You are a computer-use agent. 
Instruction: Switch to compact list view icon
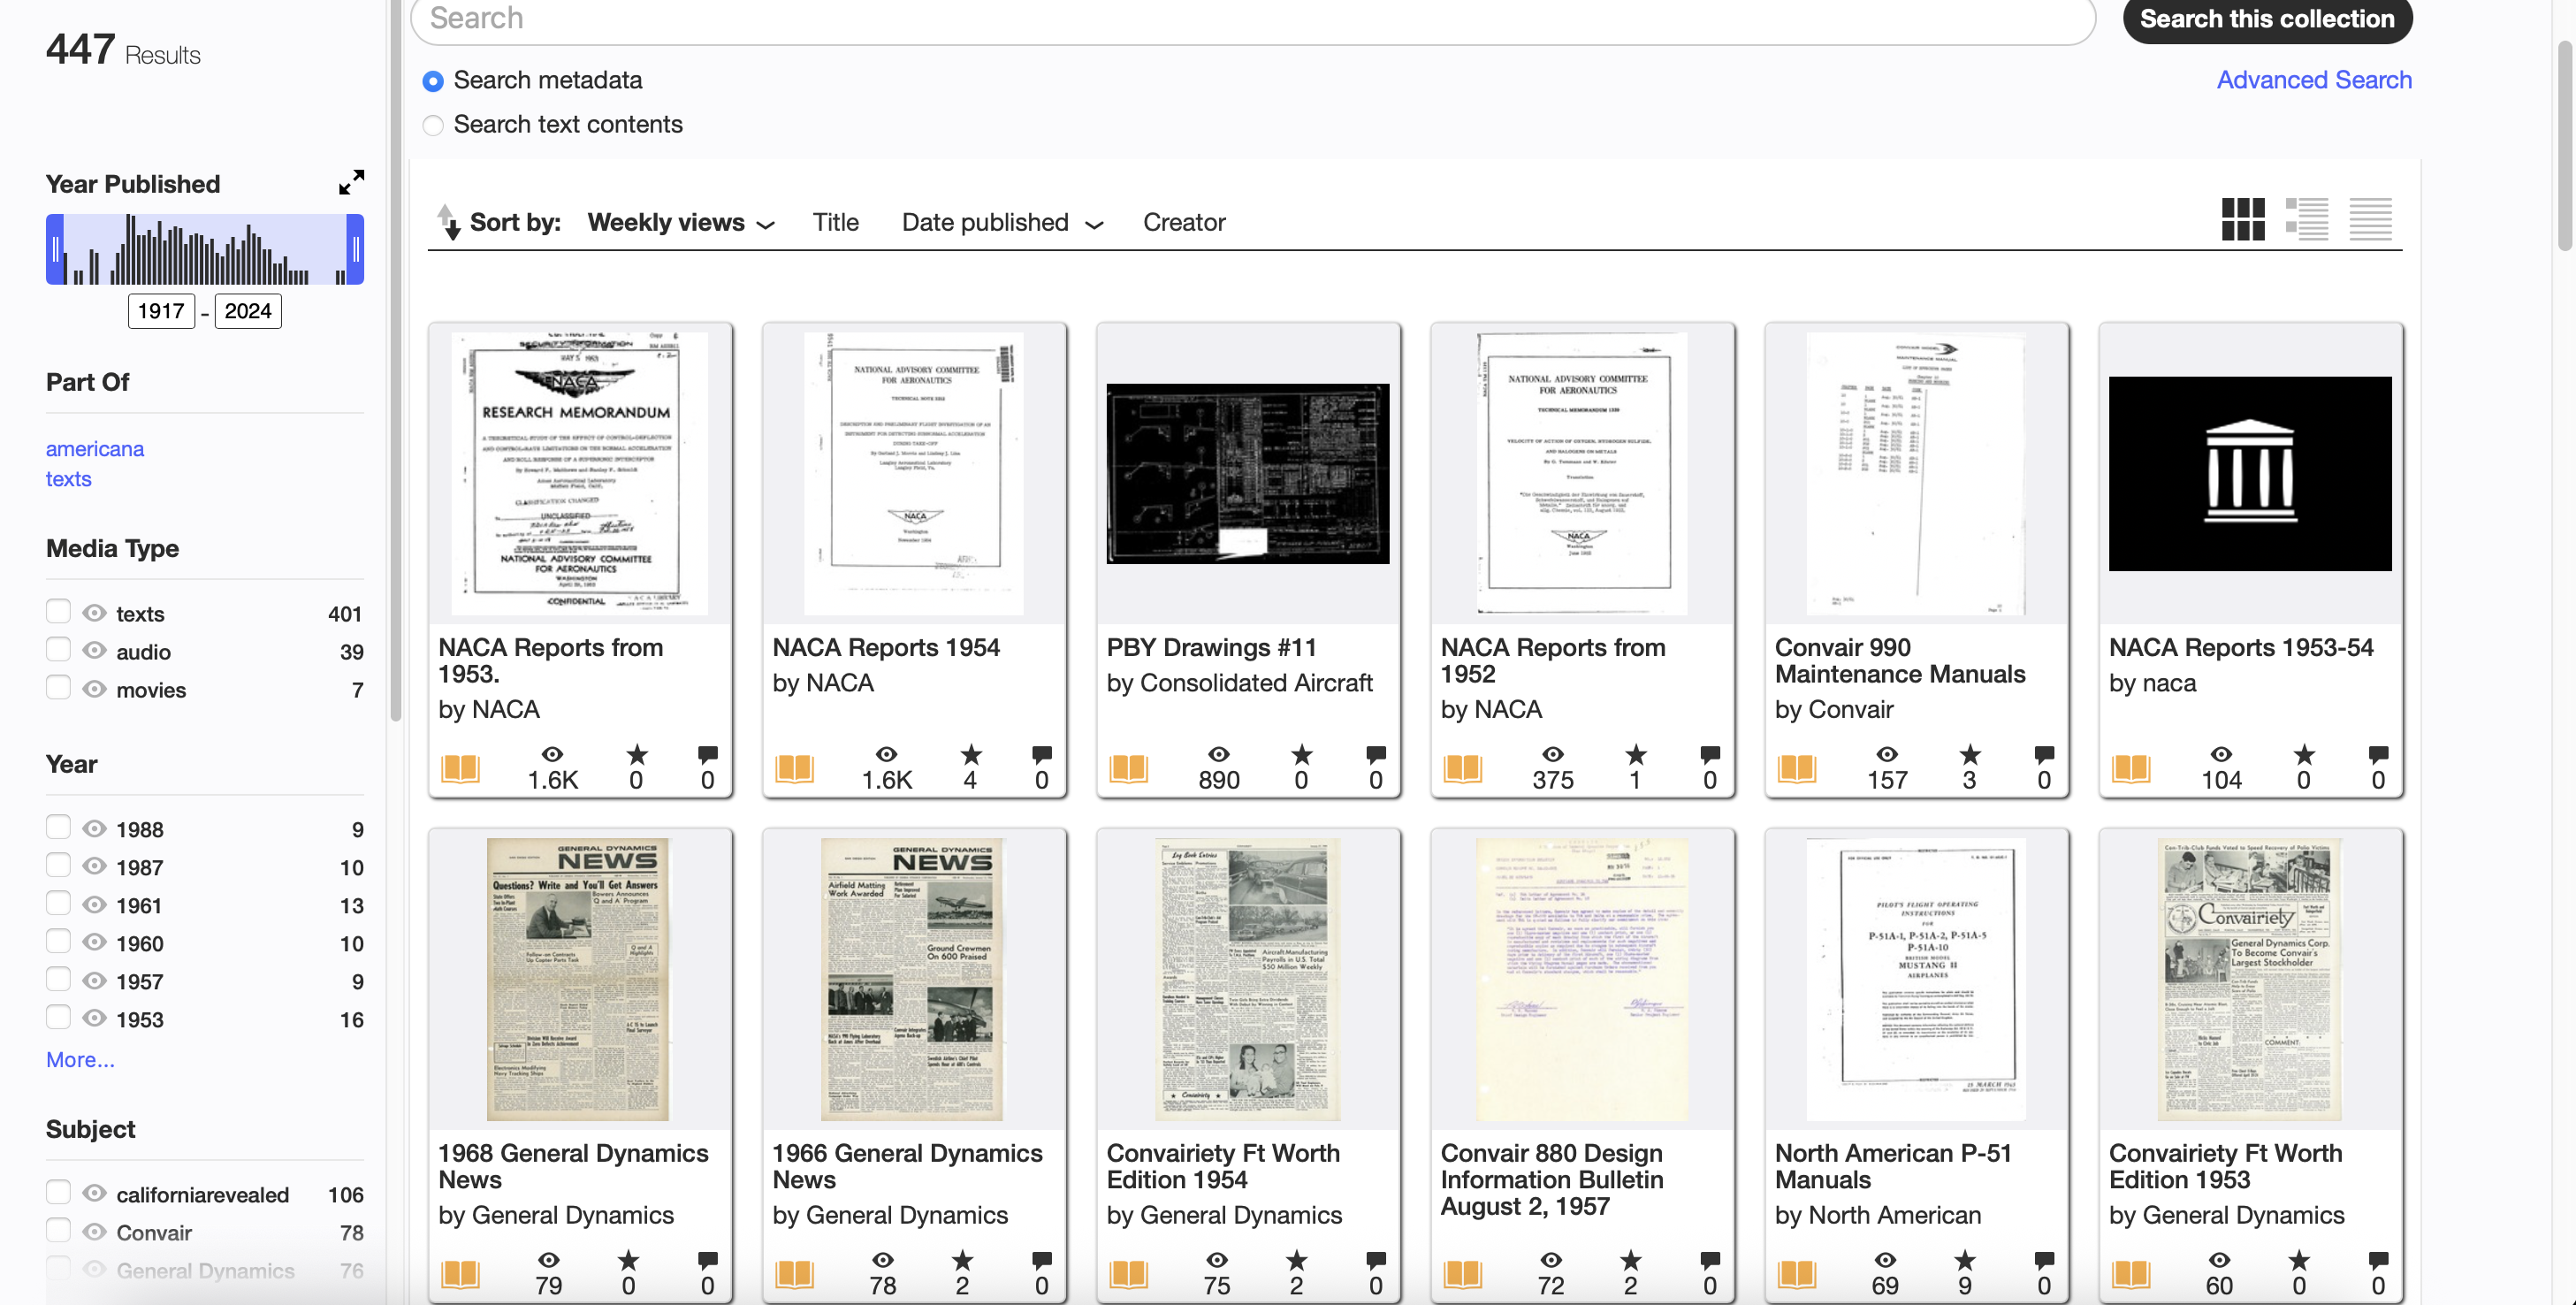2370,220
